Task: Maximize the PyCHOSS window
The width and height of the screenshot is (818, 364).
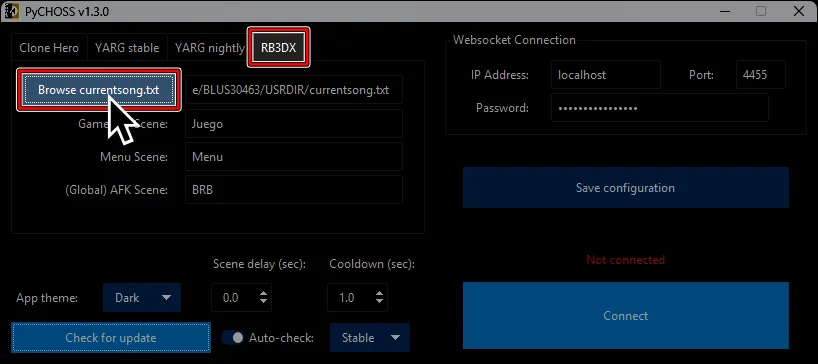Action: [761, 11]
